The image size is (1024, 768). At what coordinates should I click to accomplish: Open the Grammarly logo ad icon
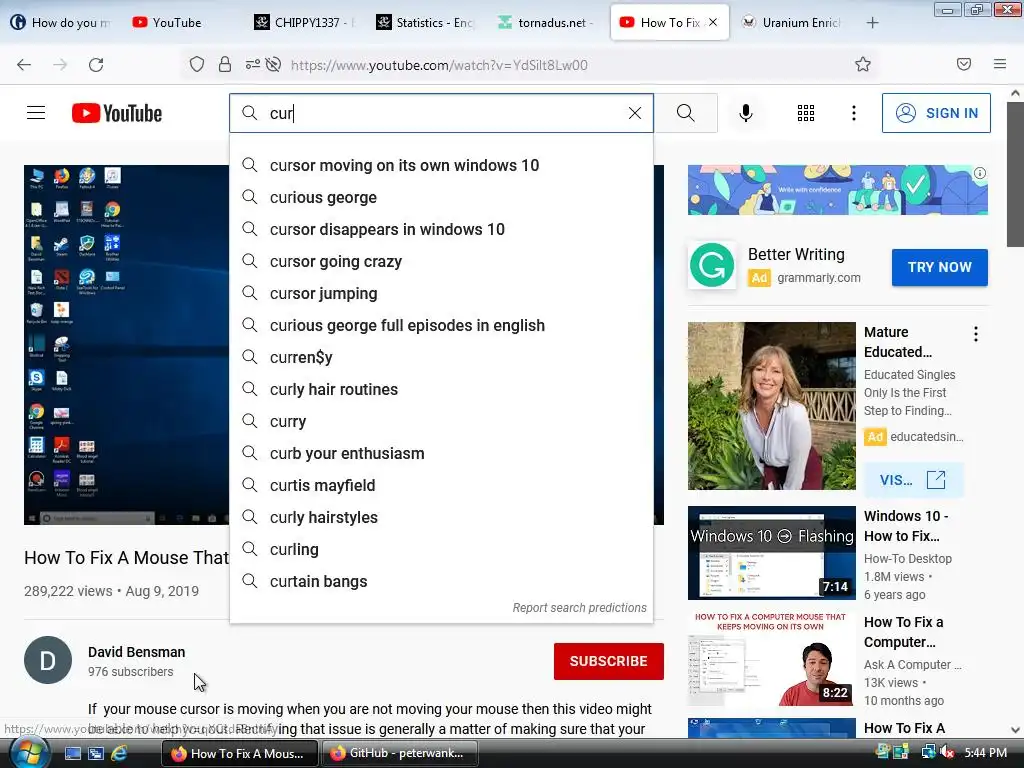tap(712, 265)
